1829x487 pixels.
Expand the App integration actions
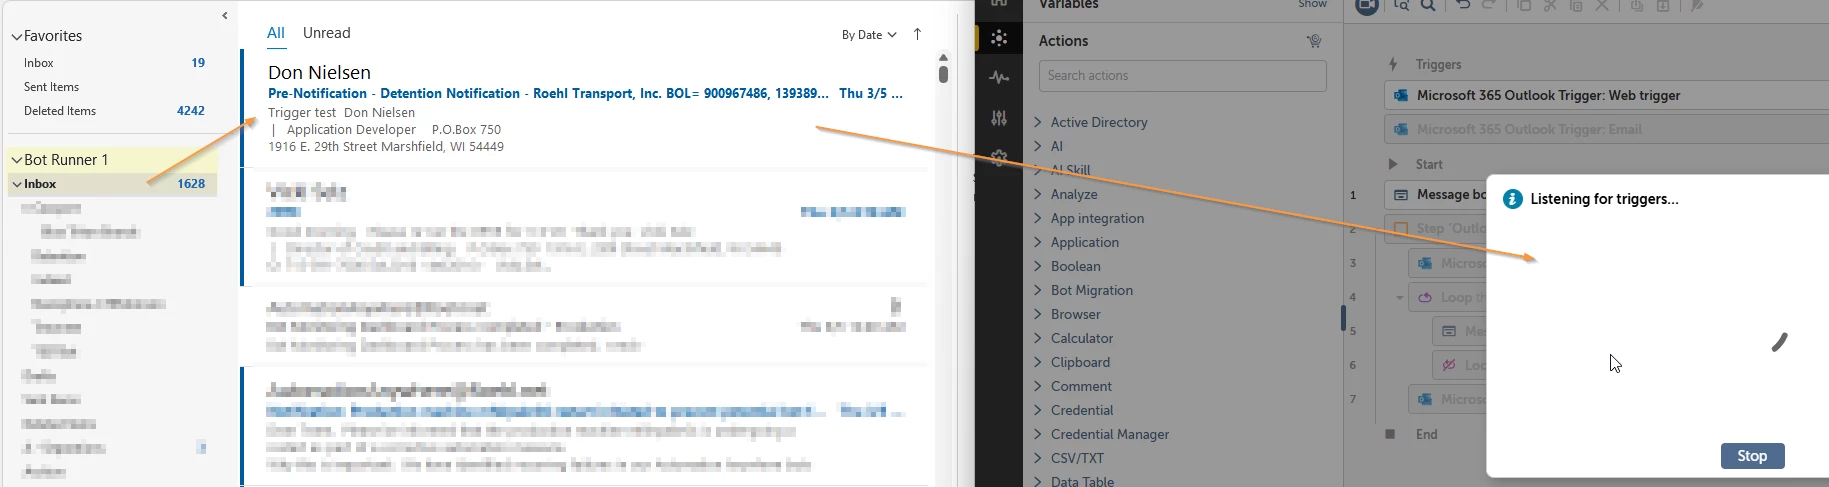[1037, 218]
